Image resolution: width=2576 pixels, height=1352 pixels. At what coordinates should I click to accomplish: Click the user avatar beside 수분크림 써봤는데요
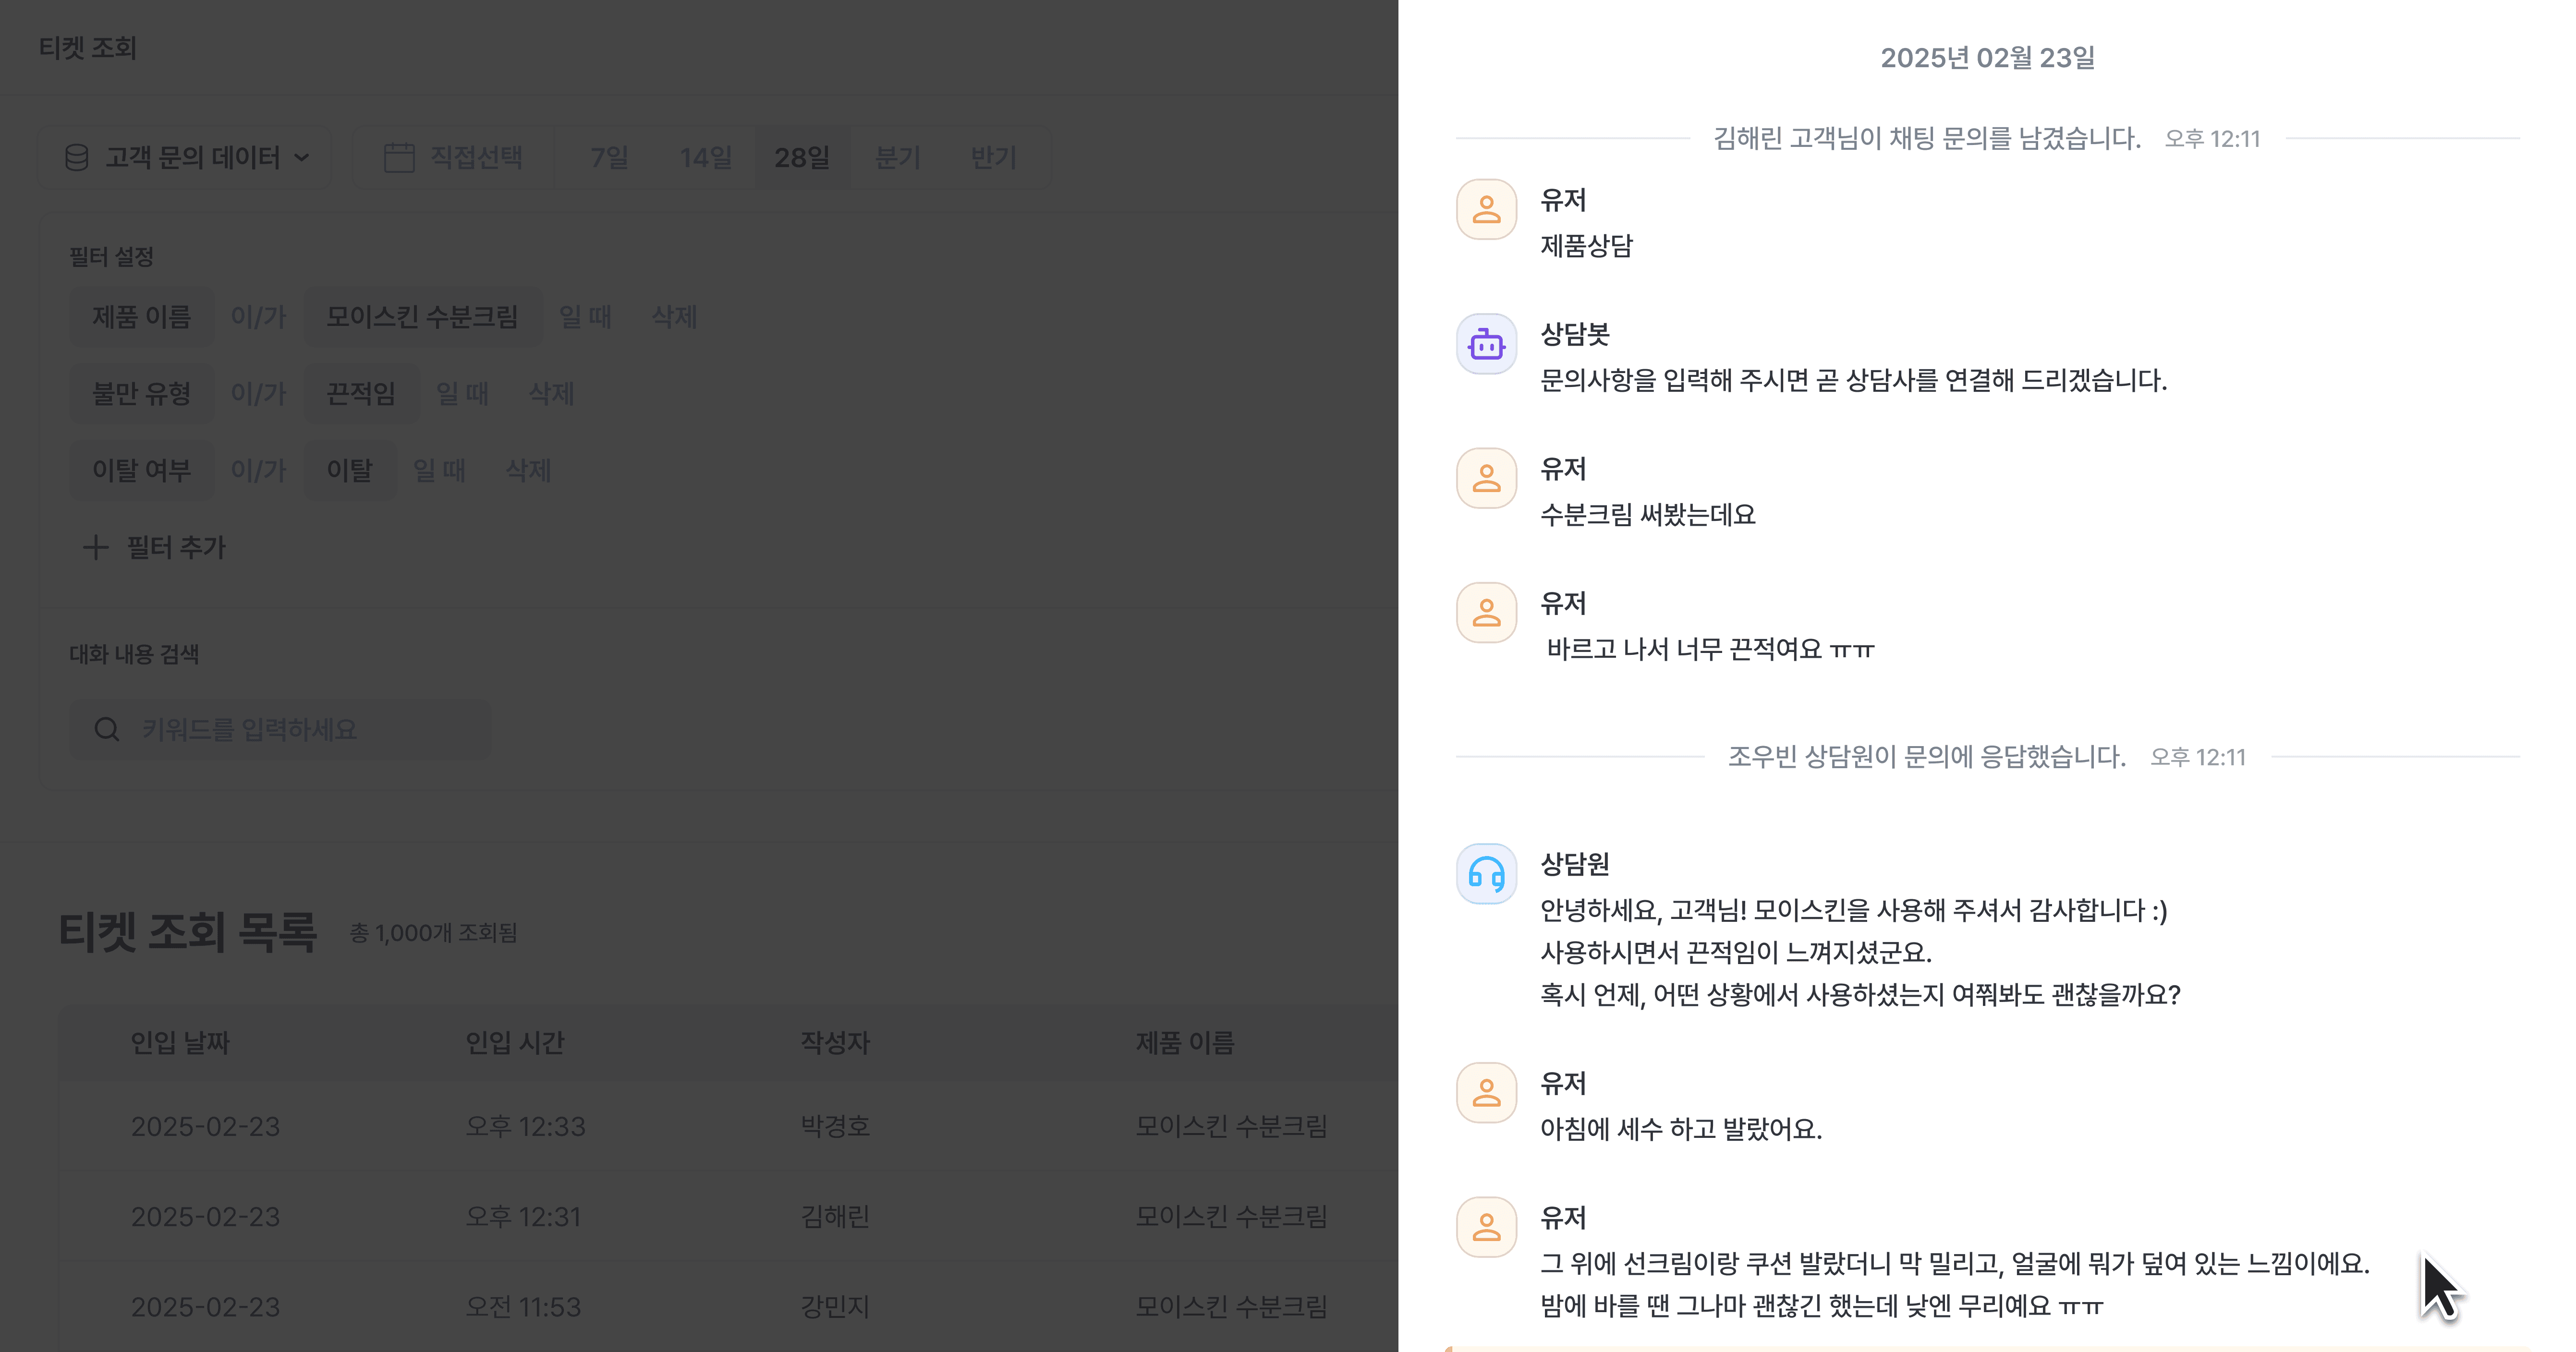[x=1486, y=478]
